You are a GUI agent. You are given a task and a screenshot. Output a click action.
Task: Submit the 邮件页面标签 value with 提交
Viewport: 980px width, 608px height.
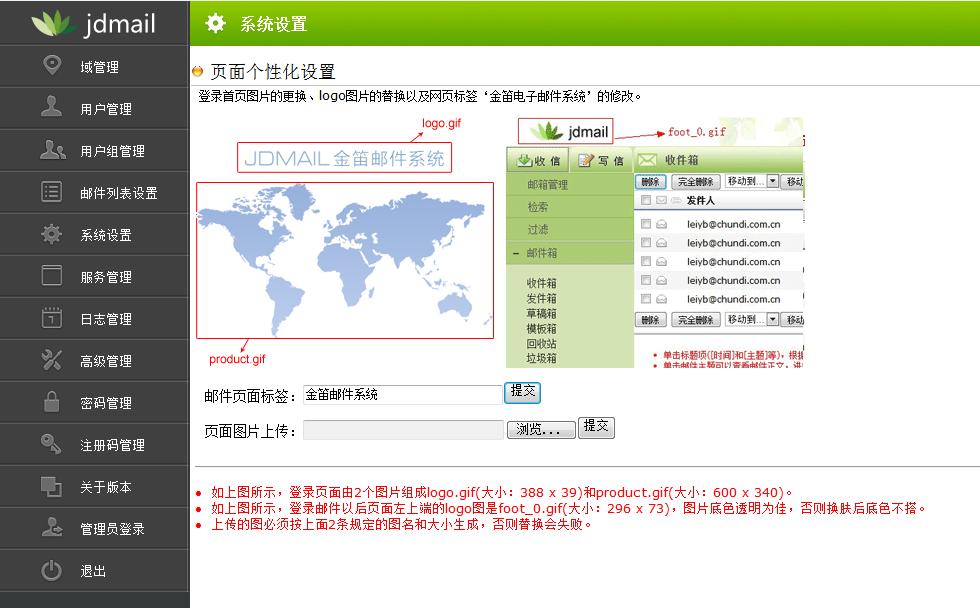coord(522,392)
